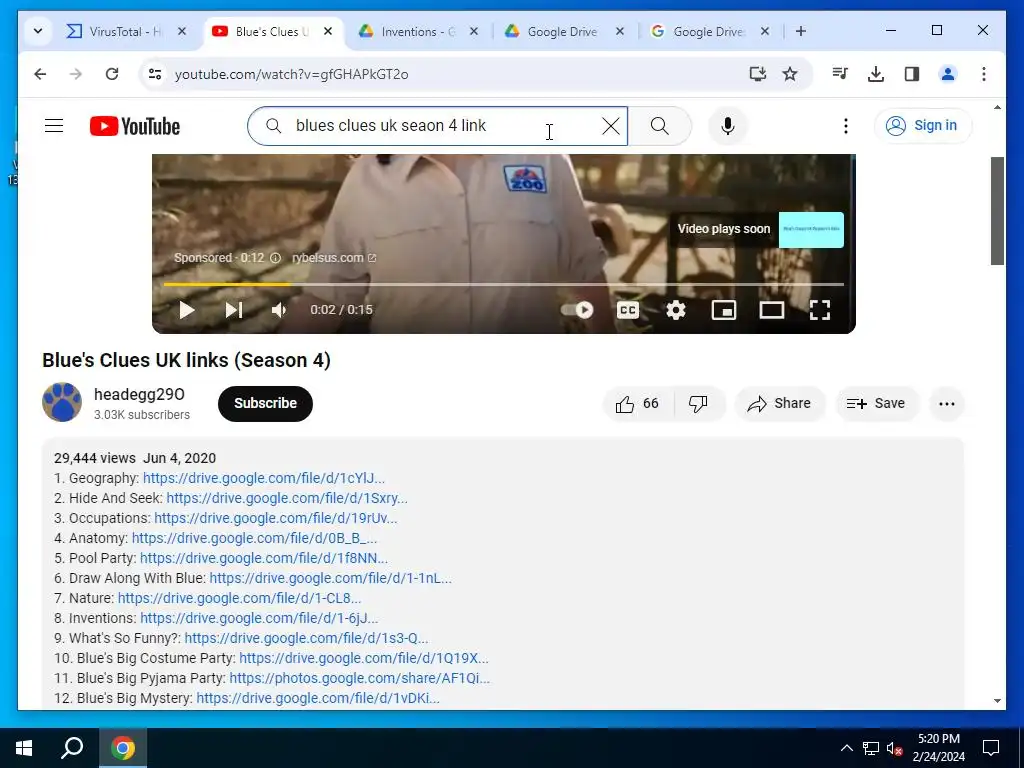Image resolution: width=1024 pixels, height=768 pixels.
Task: Open the Hide And Seek drive link
Action: [x=287, y=498]
